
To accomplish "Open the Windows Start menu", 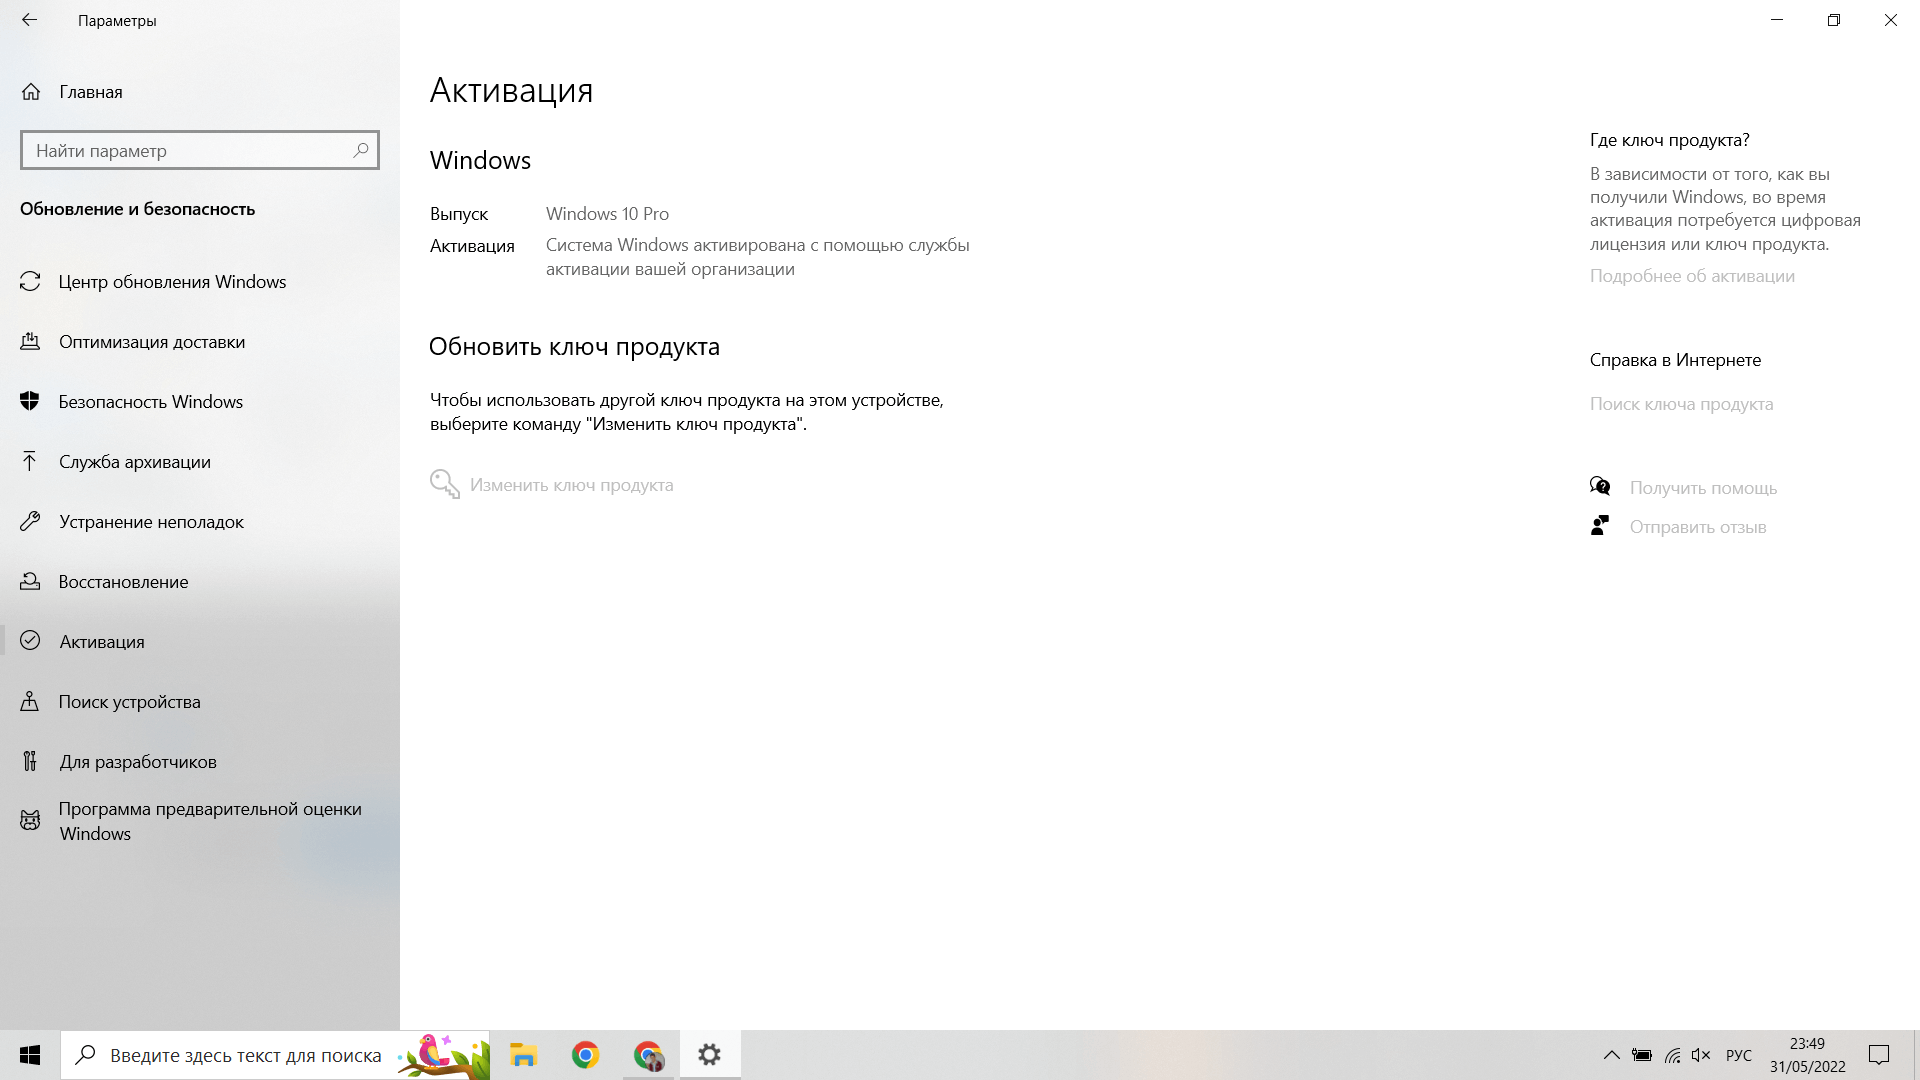I will click(30, 1055).
